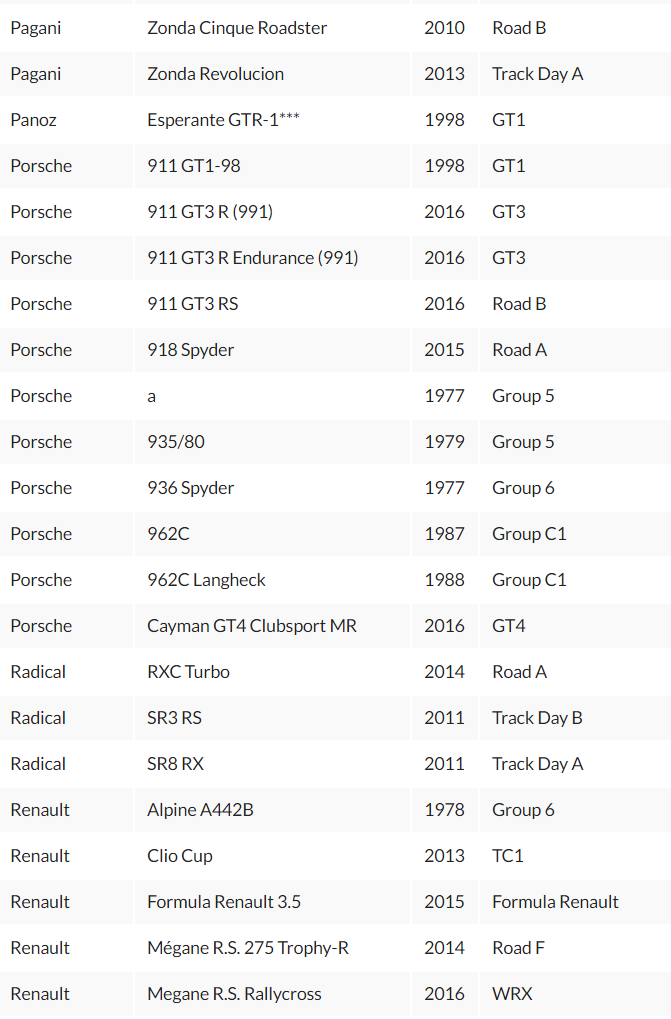Viewport: 671px width, 1019px height.
Task: Select the RXC Turbo model cell
Action: point(273,672)
